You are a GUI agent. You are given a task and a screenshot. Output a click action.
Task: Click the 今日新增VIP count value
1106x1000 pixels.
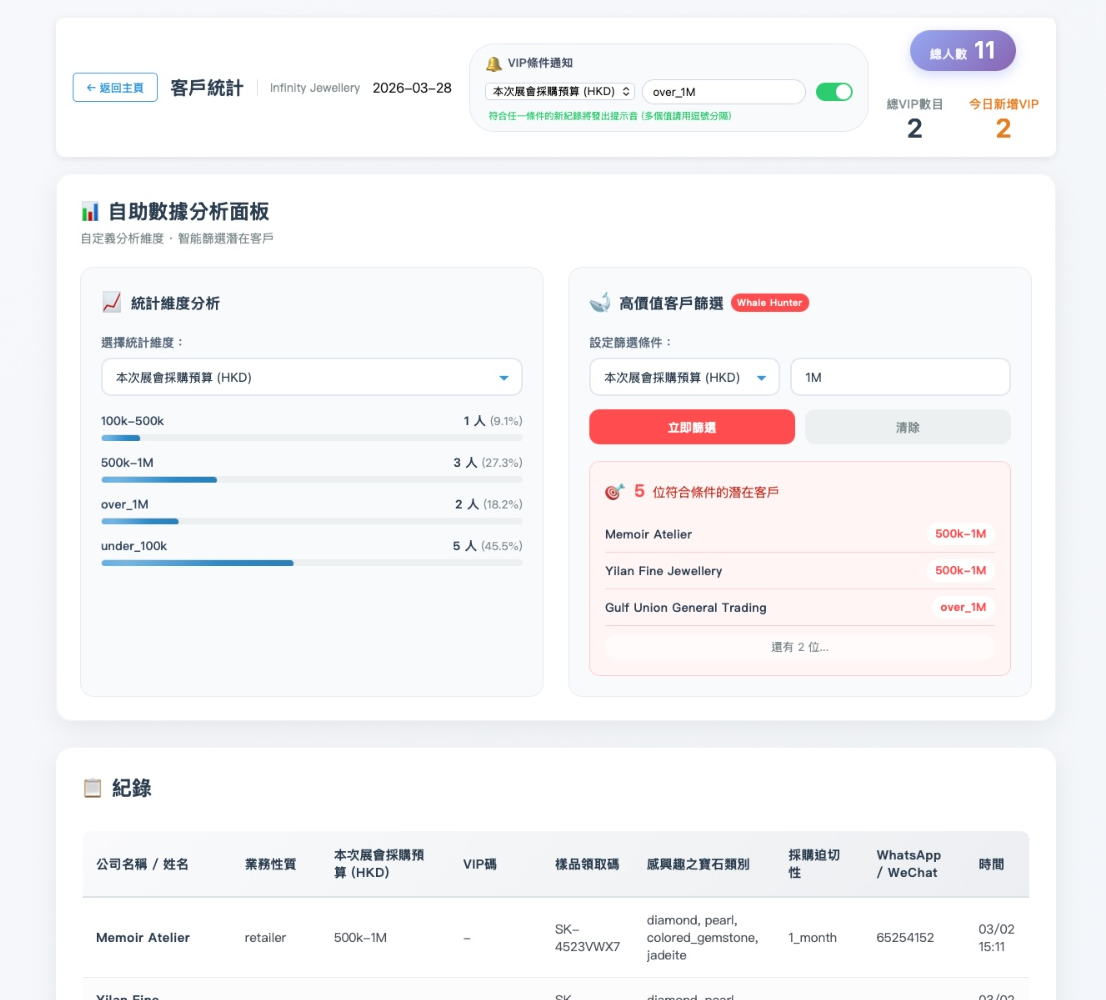click(1003, 128)
